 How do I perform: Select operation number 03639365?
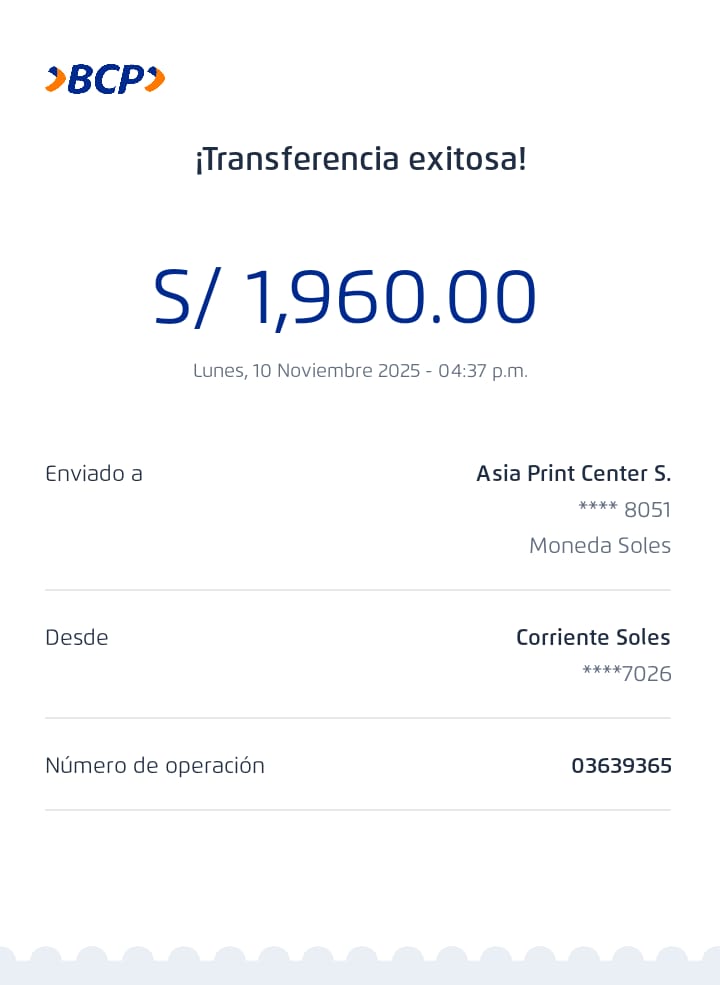[621, 766]
